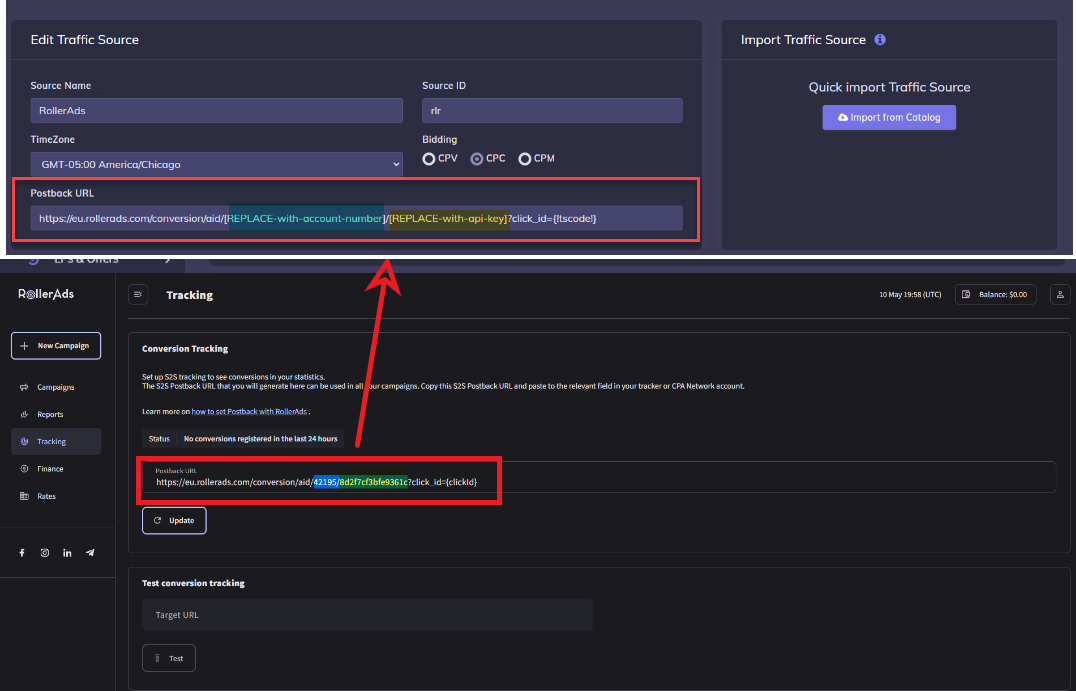Open the TimeZone dropdown
Viewport: 1076px width, 691px height.
[216, 165]
